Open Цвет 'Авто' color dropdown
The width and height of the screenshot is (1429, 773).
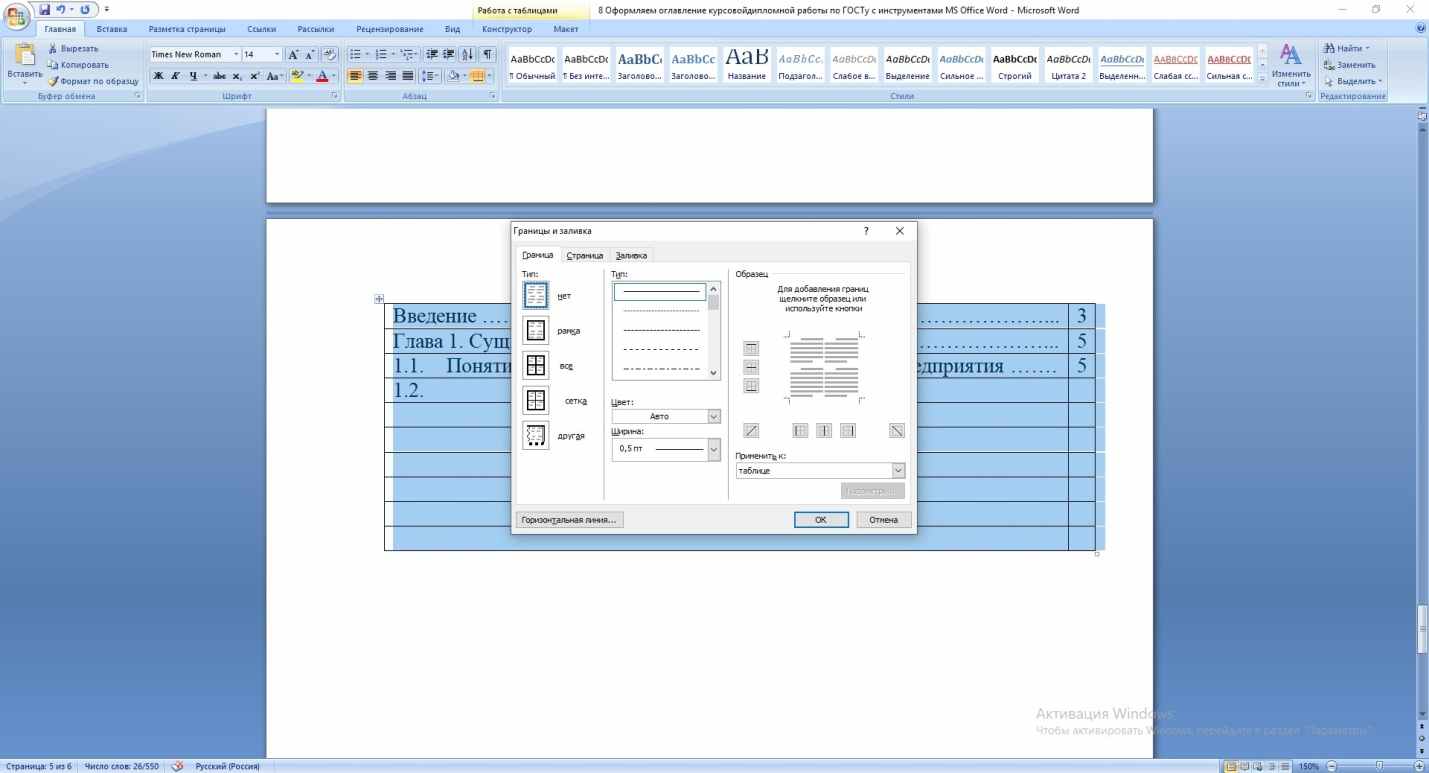tap(666, 416)
